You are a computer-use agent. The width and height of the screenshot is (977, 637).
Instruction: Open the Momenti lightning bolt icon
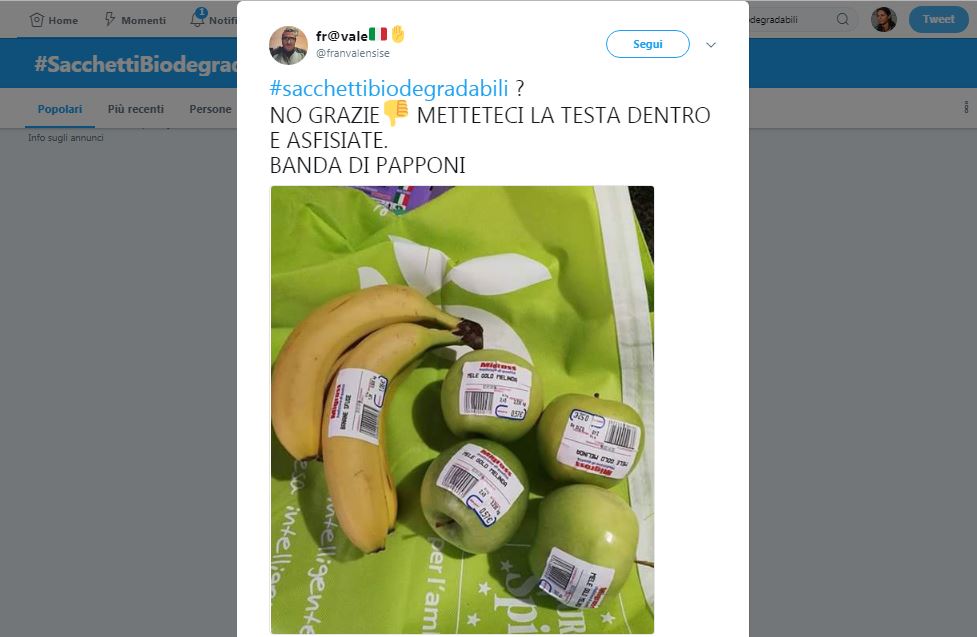pyautogui.click(x=110, y=19)
